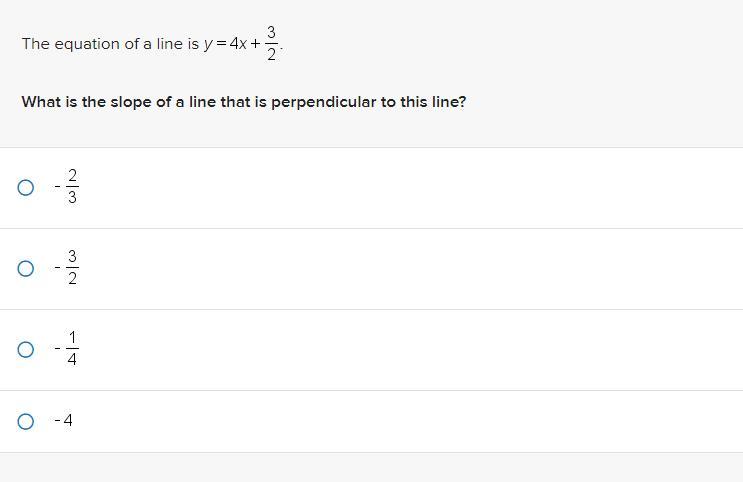This screenshot has height=482, width=743.
Task: Click the y = 4x part of the equation
Action: tap(226, 44)
